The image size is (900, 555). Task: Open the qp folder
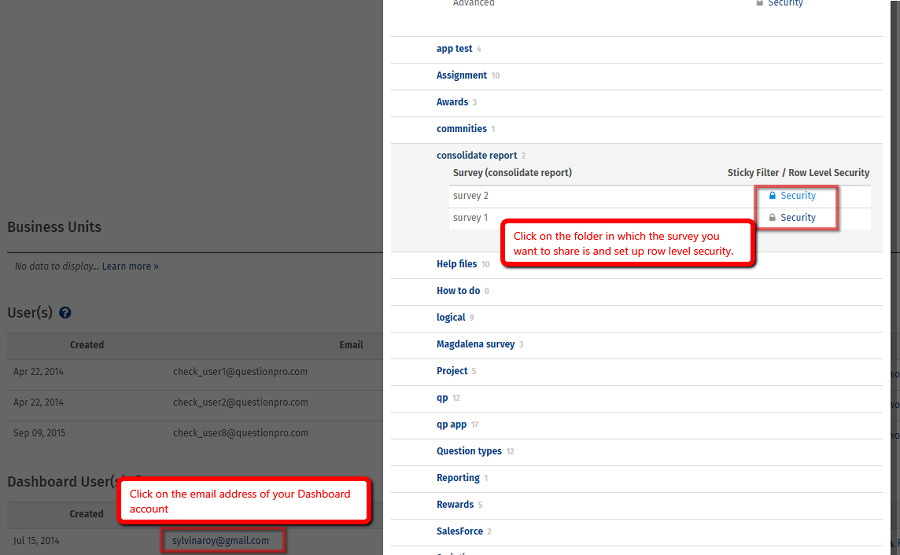pyautogui.click(x=442, y=398)
